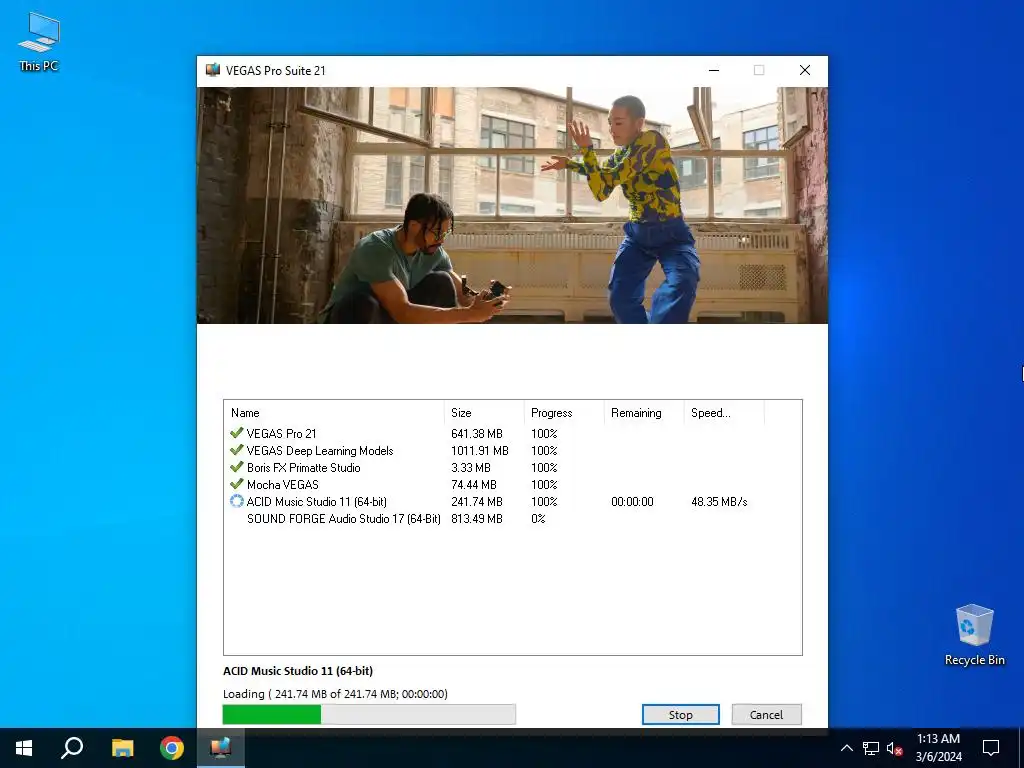Click the 48.35 MB/s speed value
The height and width of the screenshot is (768, 1024).
click(x=719, y=502)
